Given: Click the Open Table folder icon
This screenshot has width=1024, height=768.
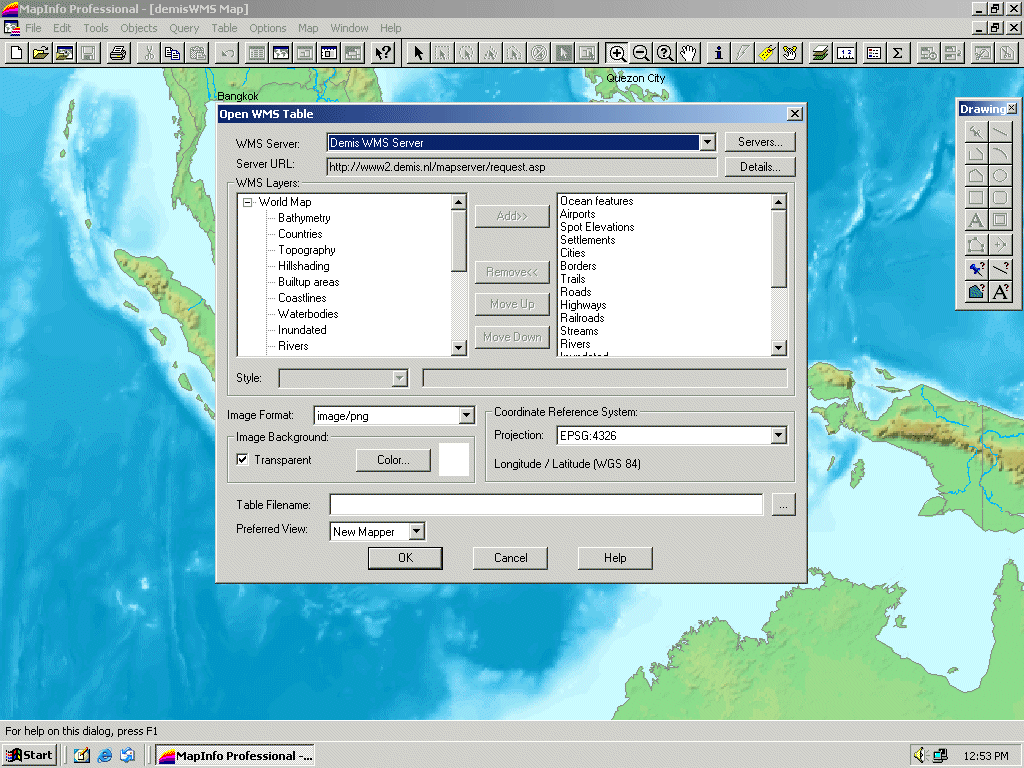Looking at the screenshot, I should click(x=40, y=53).
